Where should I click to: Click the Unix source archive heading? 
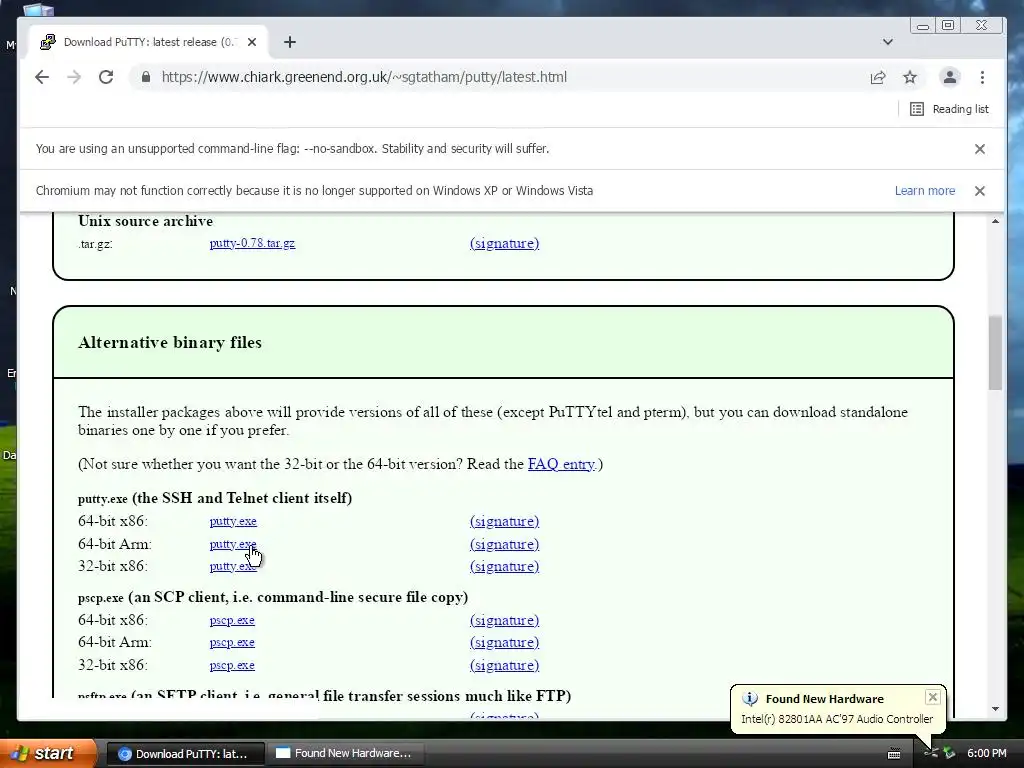(146, 221)
